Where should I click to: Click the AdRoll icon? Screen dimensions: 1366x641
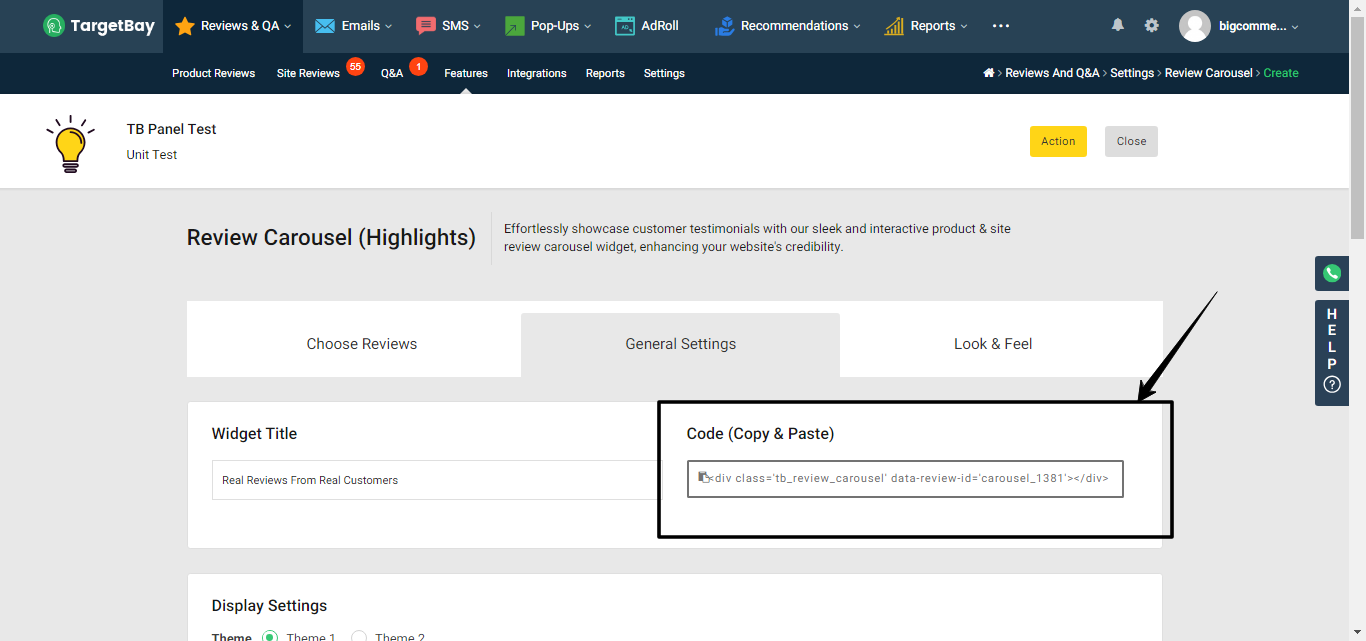625,26
